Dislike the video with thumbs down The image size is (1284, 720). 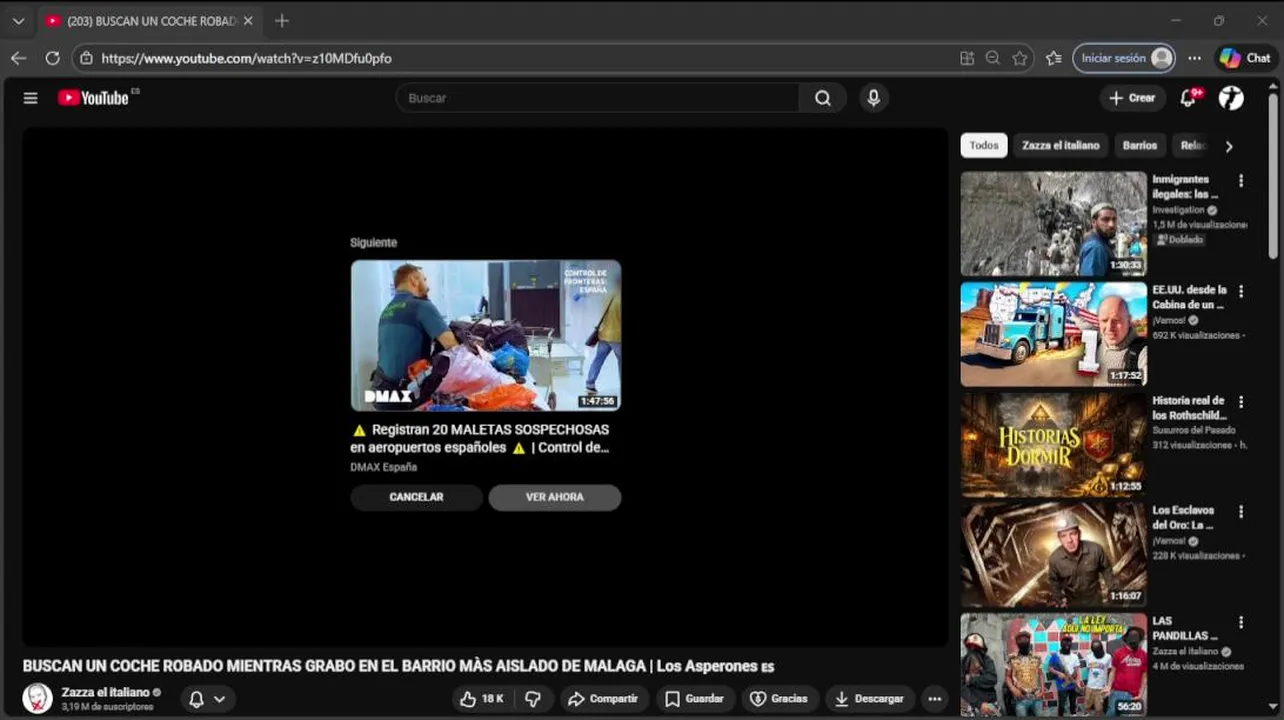533,699
